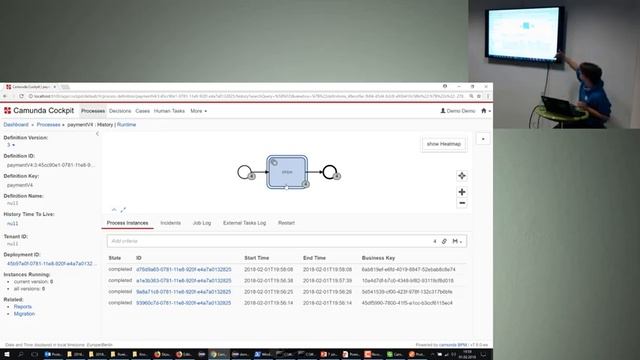The width and height of the screenshot is (640, 360).
Task: Focus the Add criteria search field
Action: pyautogui.click(x=269, y=241)
